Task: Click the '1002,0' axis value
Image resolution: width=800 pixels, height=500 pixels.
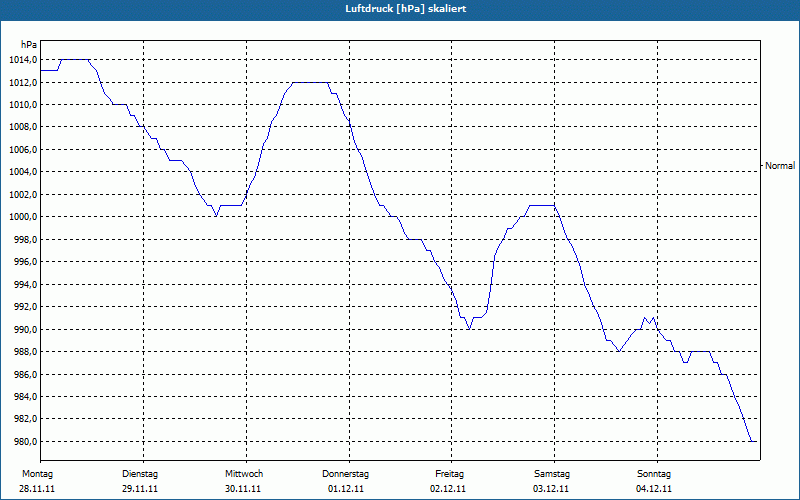Action: pos(23,194)
